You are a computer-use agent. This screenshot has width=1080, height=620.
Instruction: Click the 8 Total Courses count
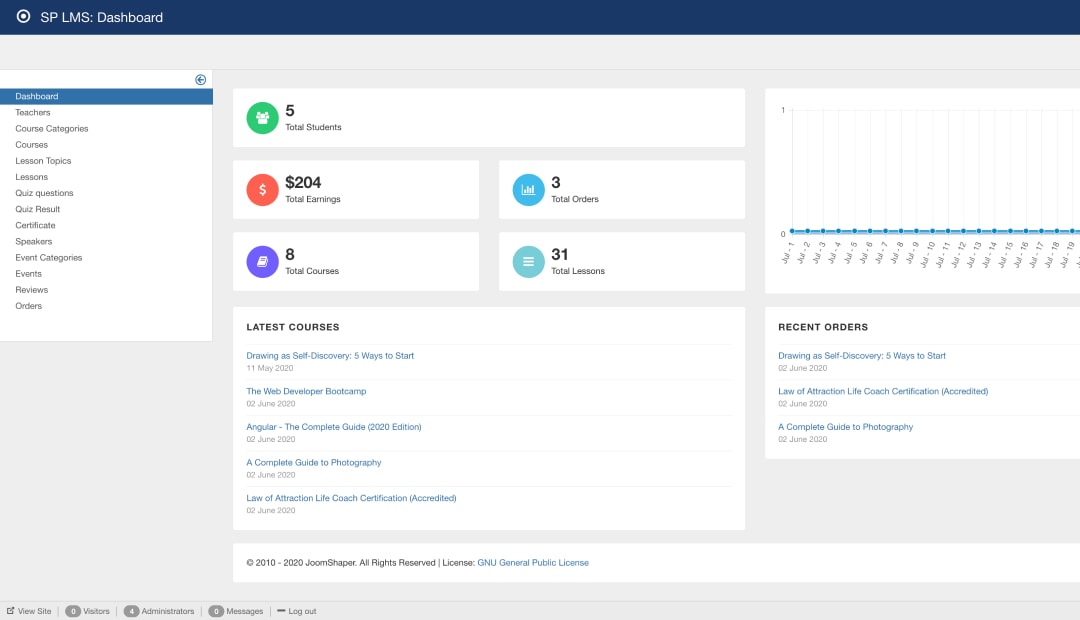coord(290,254)
